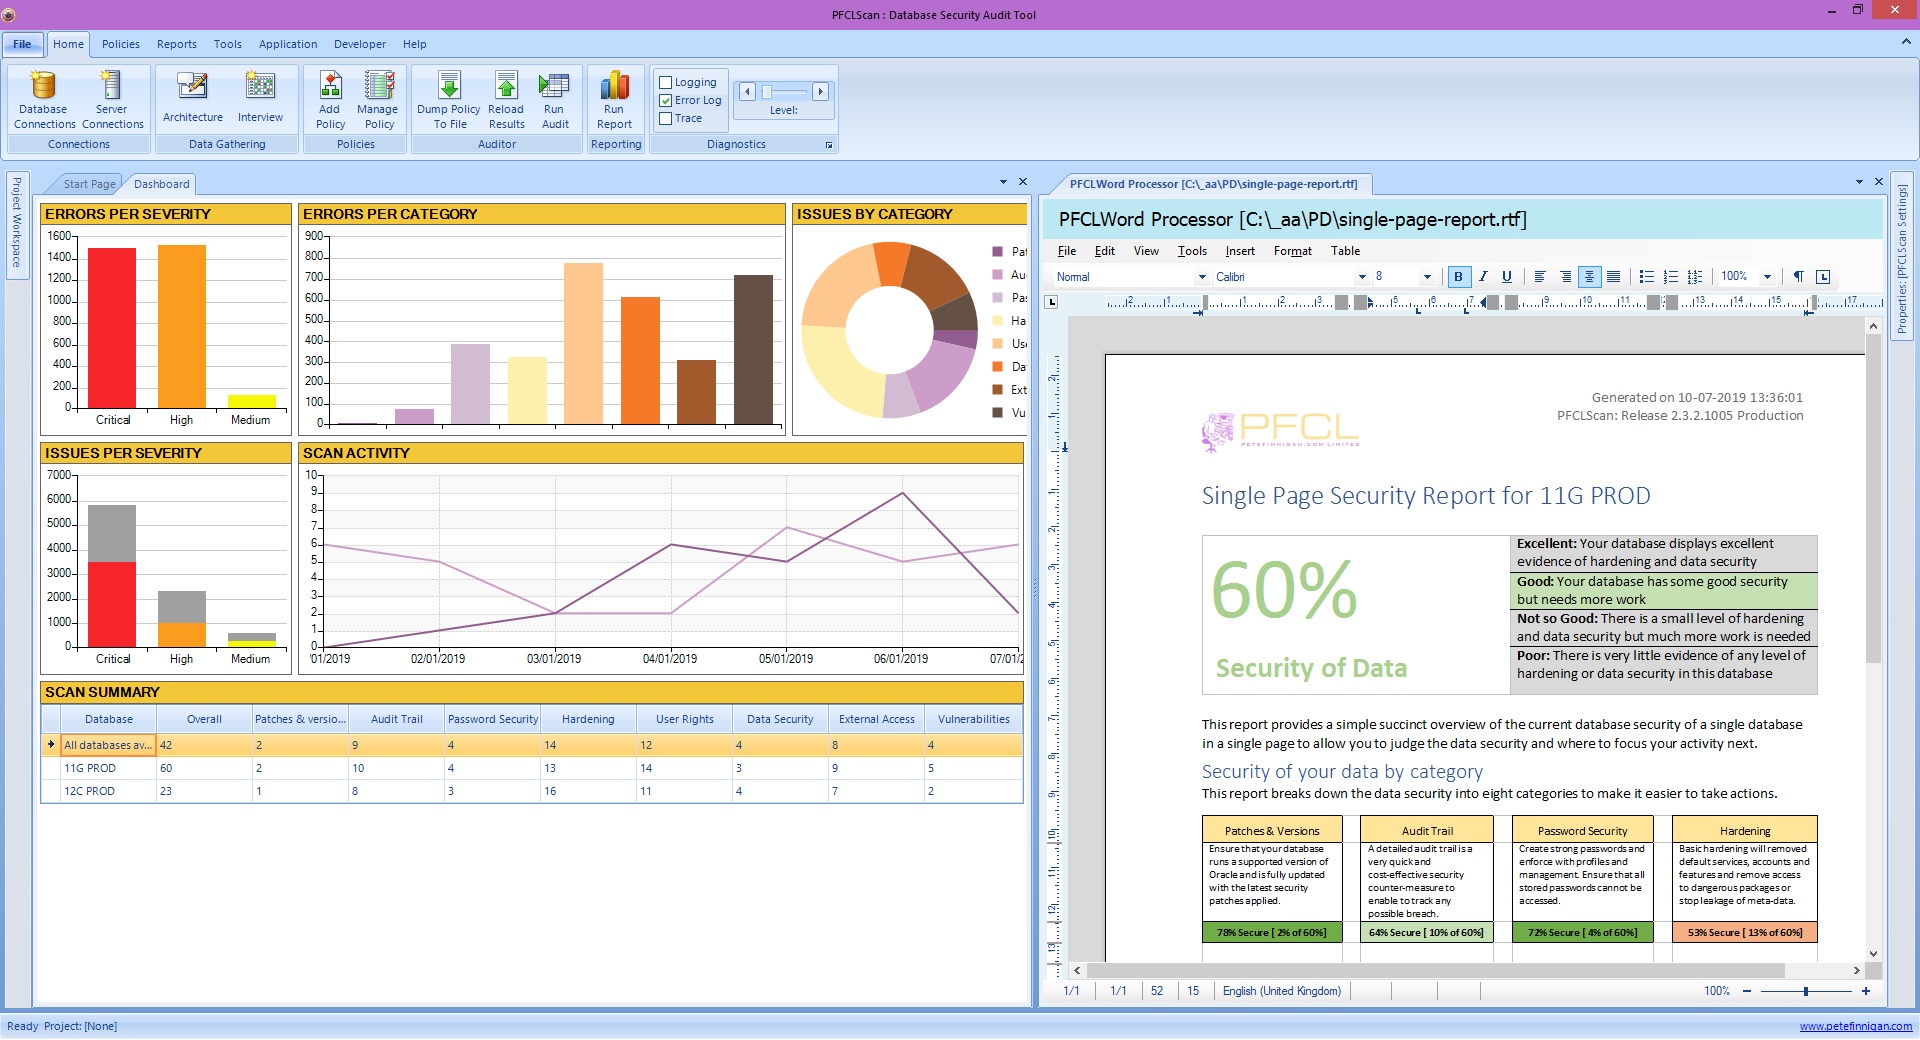Adjust the word processor zoom slider
The height and width of the screenshot is (1040, 1920).
(1806, 991)
